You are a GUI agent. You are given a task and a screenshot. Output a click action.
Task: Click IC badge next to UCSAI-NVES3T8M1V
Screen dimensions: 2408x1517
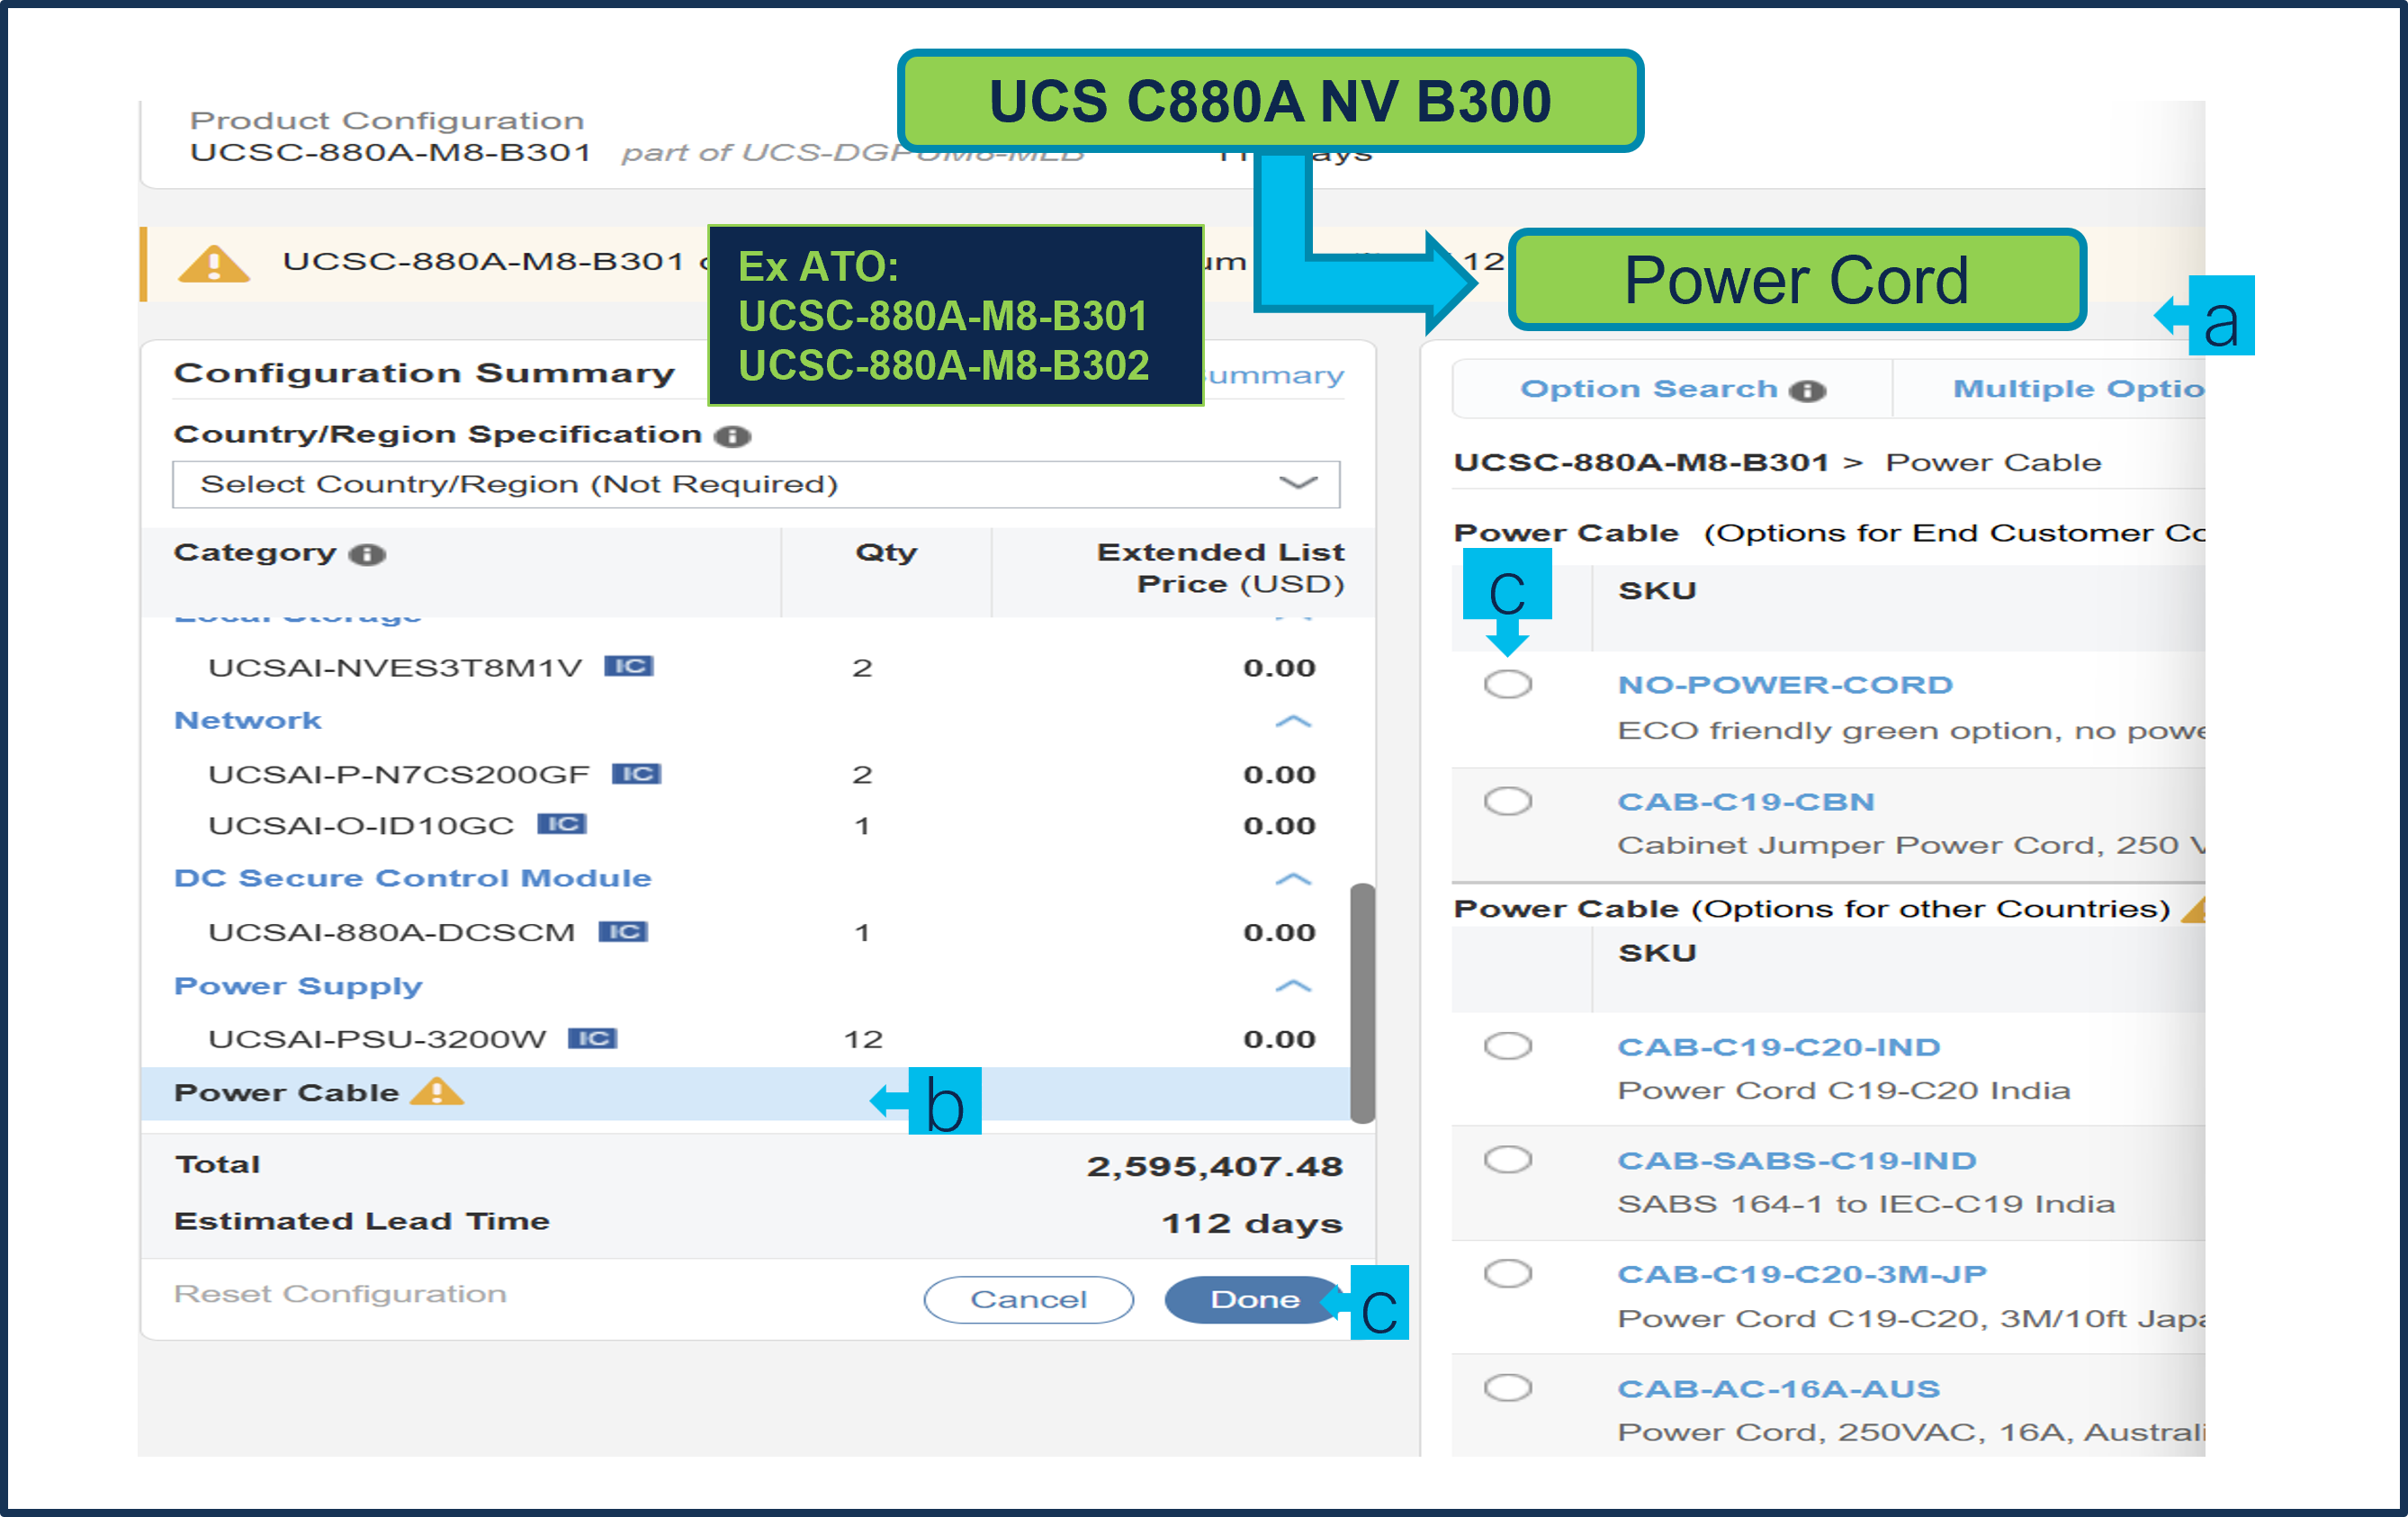coord(628,666)
